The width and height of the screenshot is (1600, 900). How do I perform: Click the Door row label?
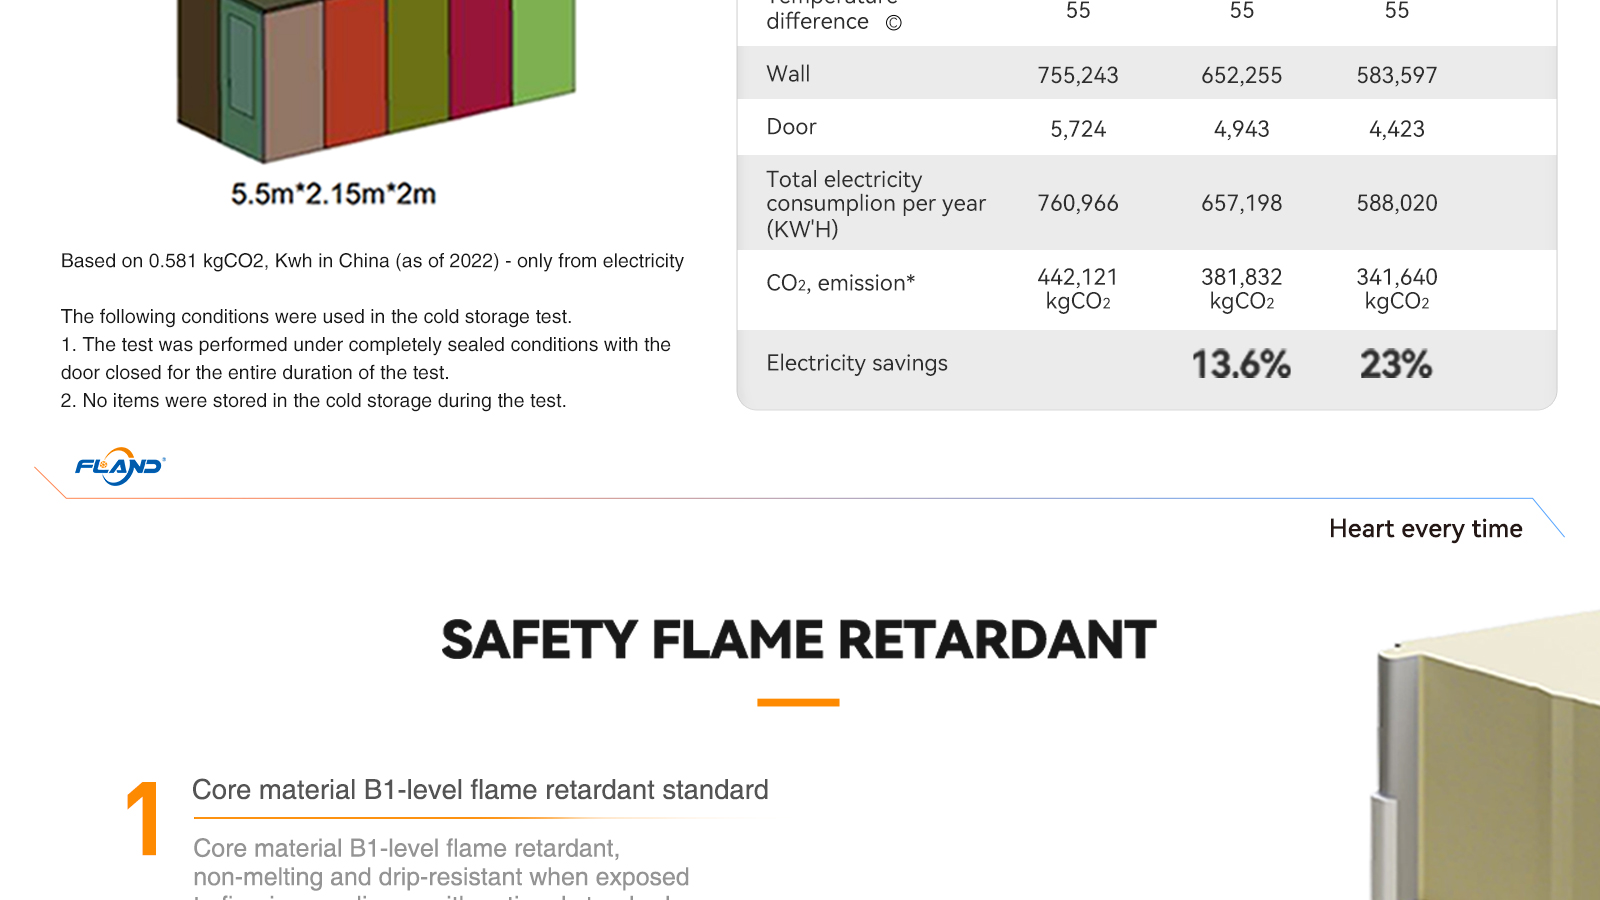[791, 127]
